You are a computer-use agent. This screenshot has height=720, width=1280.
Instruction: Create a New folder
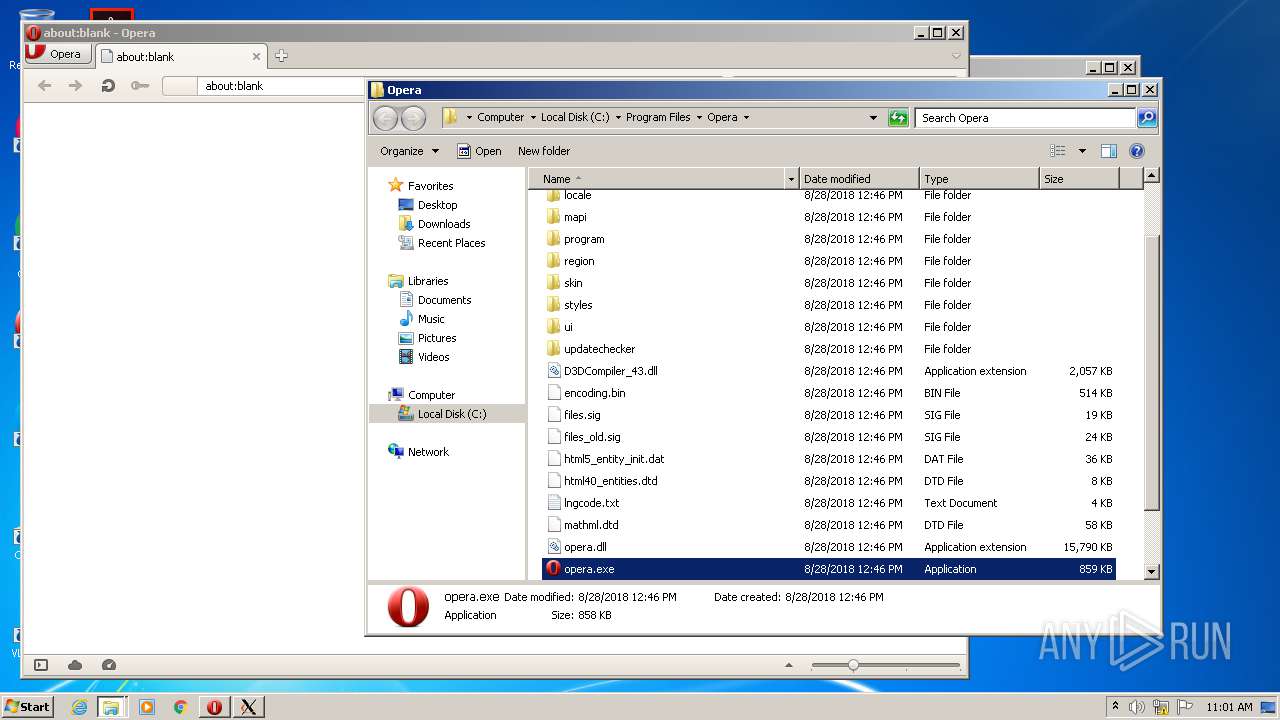pos(544,151)
